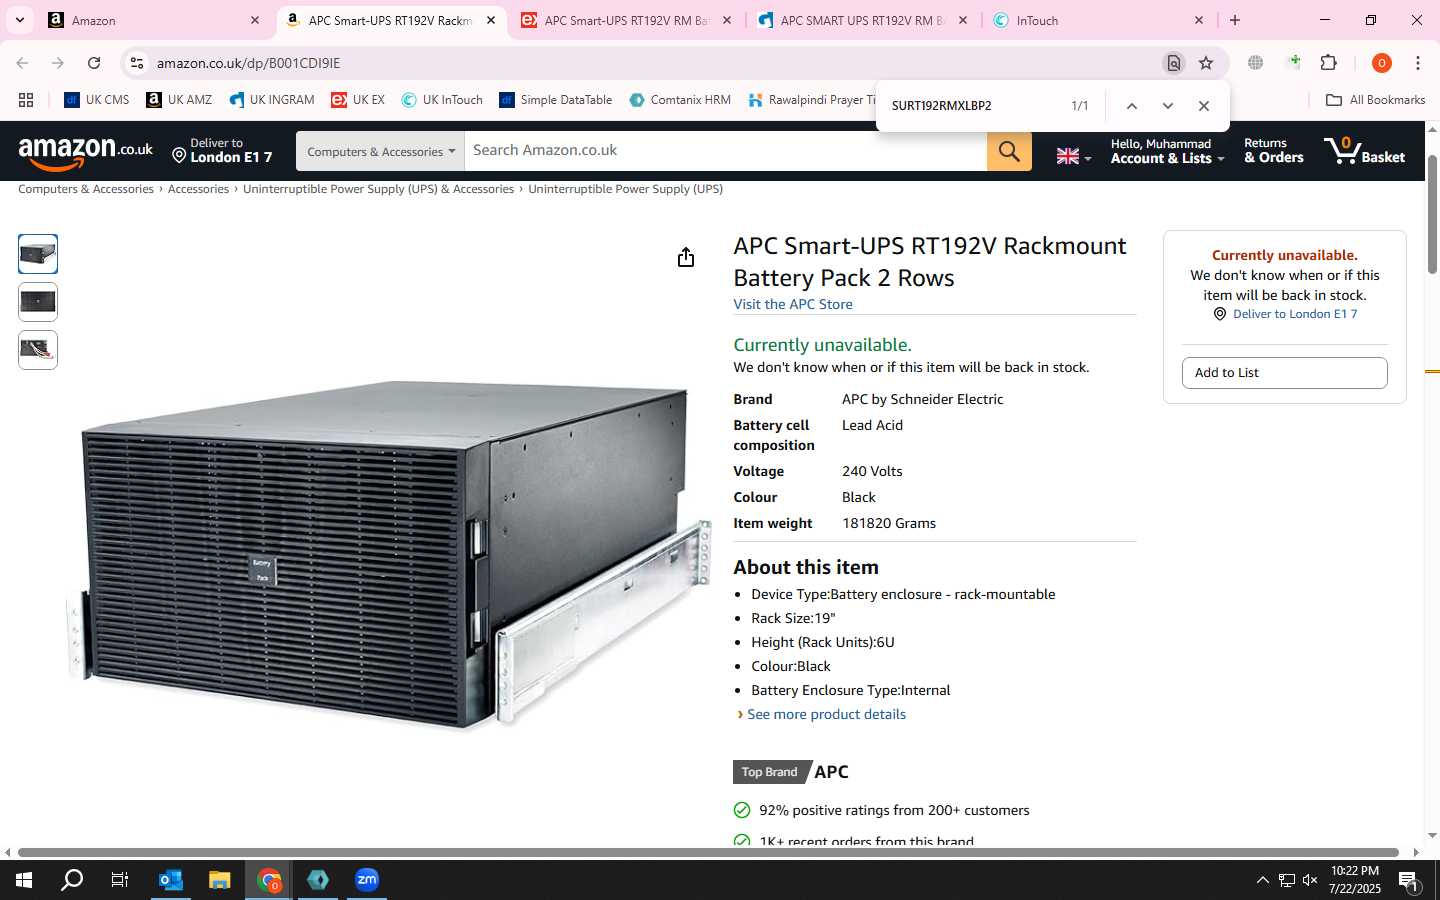Image resolution: width=1440 pixels, height=900 pixels.
Task: Open All Bookmarks folder
Action: (x=1375, y=100)
